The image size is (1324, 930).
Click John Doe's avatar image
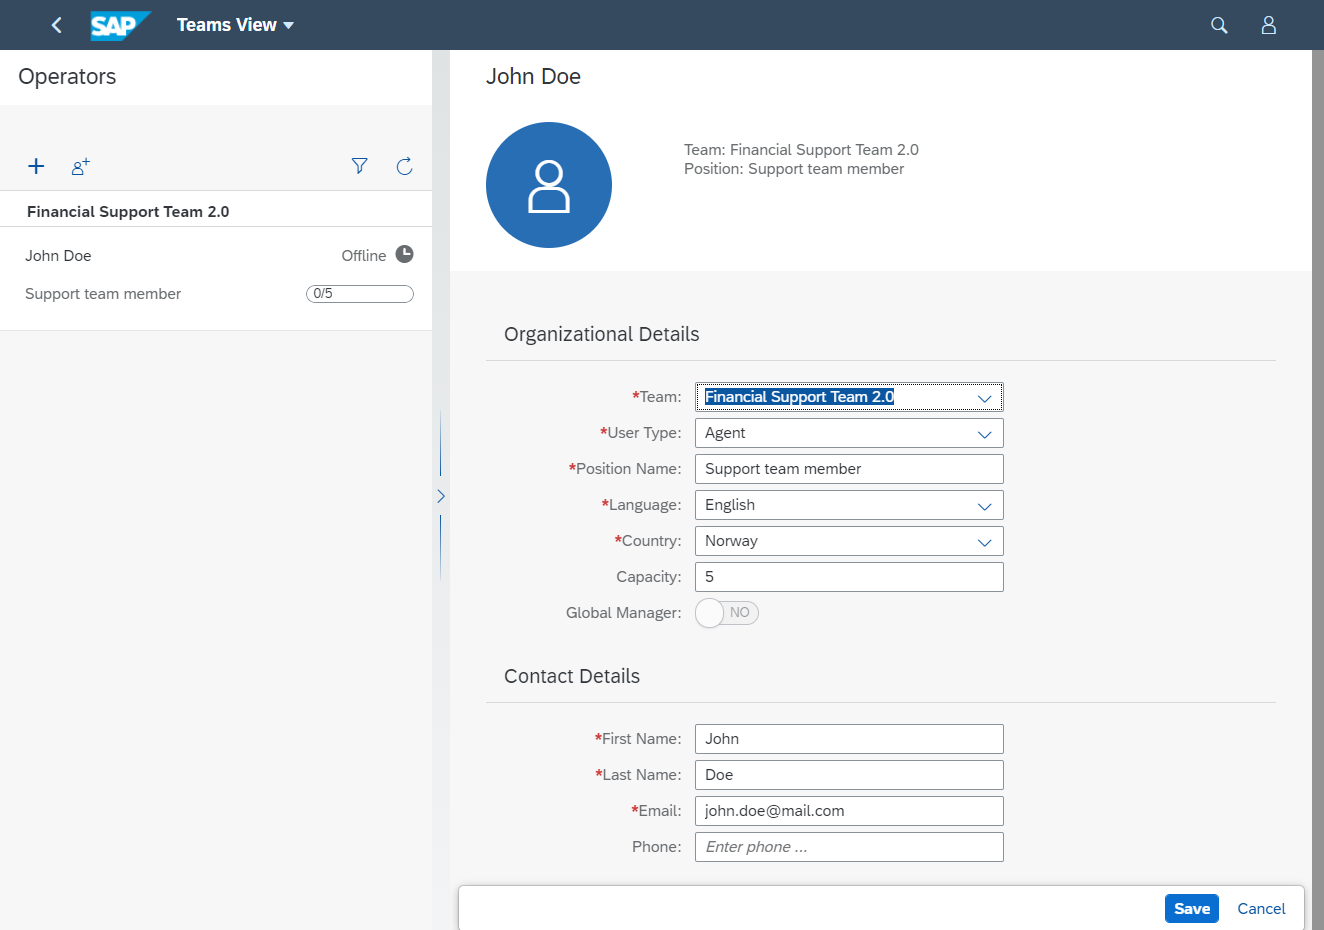pyautogui.click(x=549, y=185)
